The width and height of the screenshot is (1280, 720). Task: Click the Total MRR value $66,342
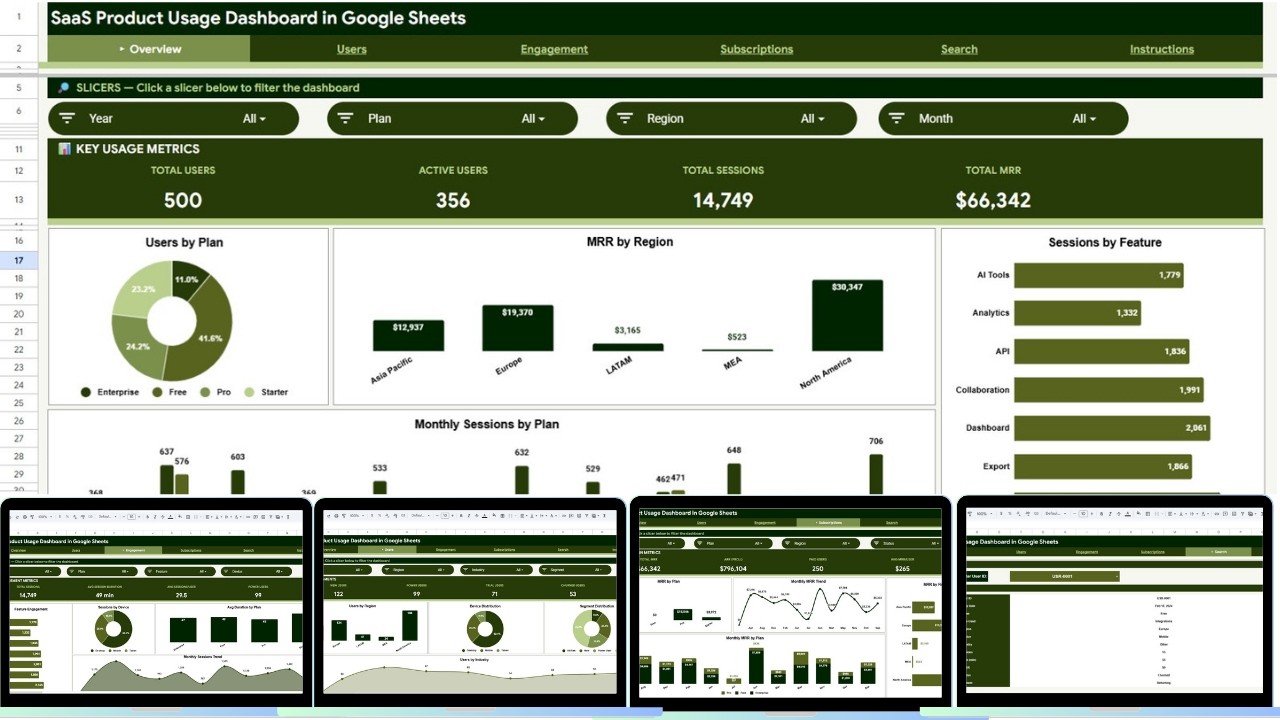(x=993, y=200)
